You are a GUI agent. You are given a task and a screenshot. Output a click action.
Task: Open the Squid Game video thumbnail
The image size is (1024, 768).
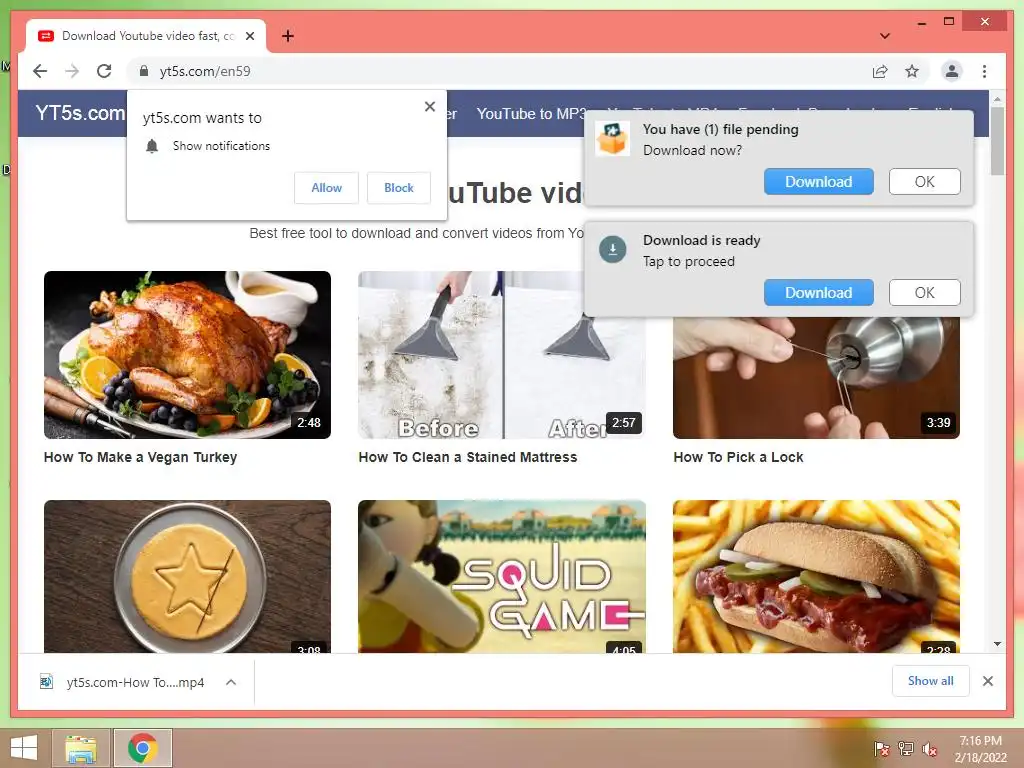click(502, 577)
